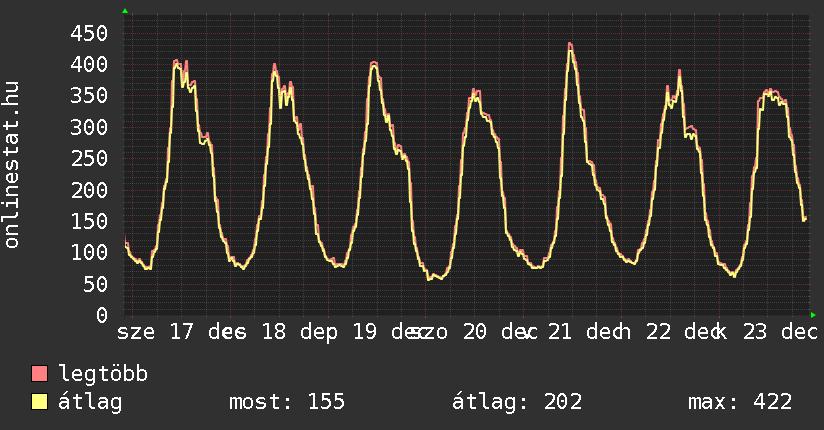
Task: Click the green arrow atop the y-axis
Action: pos(124,11)
